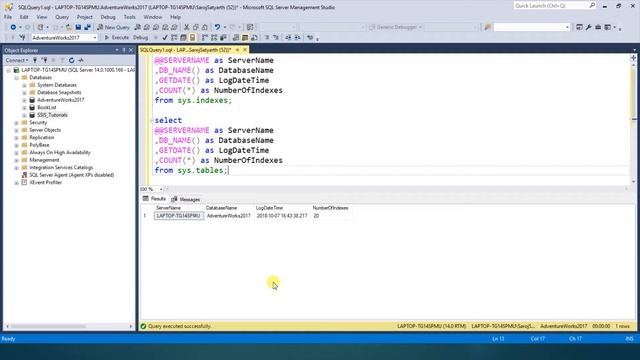Click the Find in Files icon beside search box

pyautogui.click(x=487, y=27)
